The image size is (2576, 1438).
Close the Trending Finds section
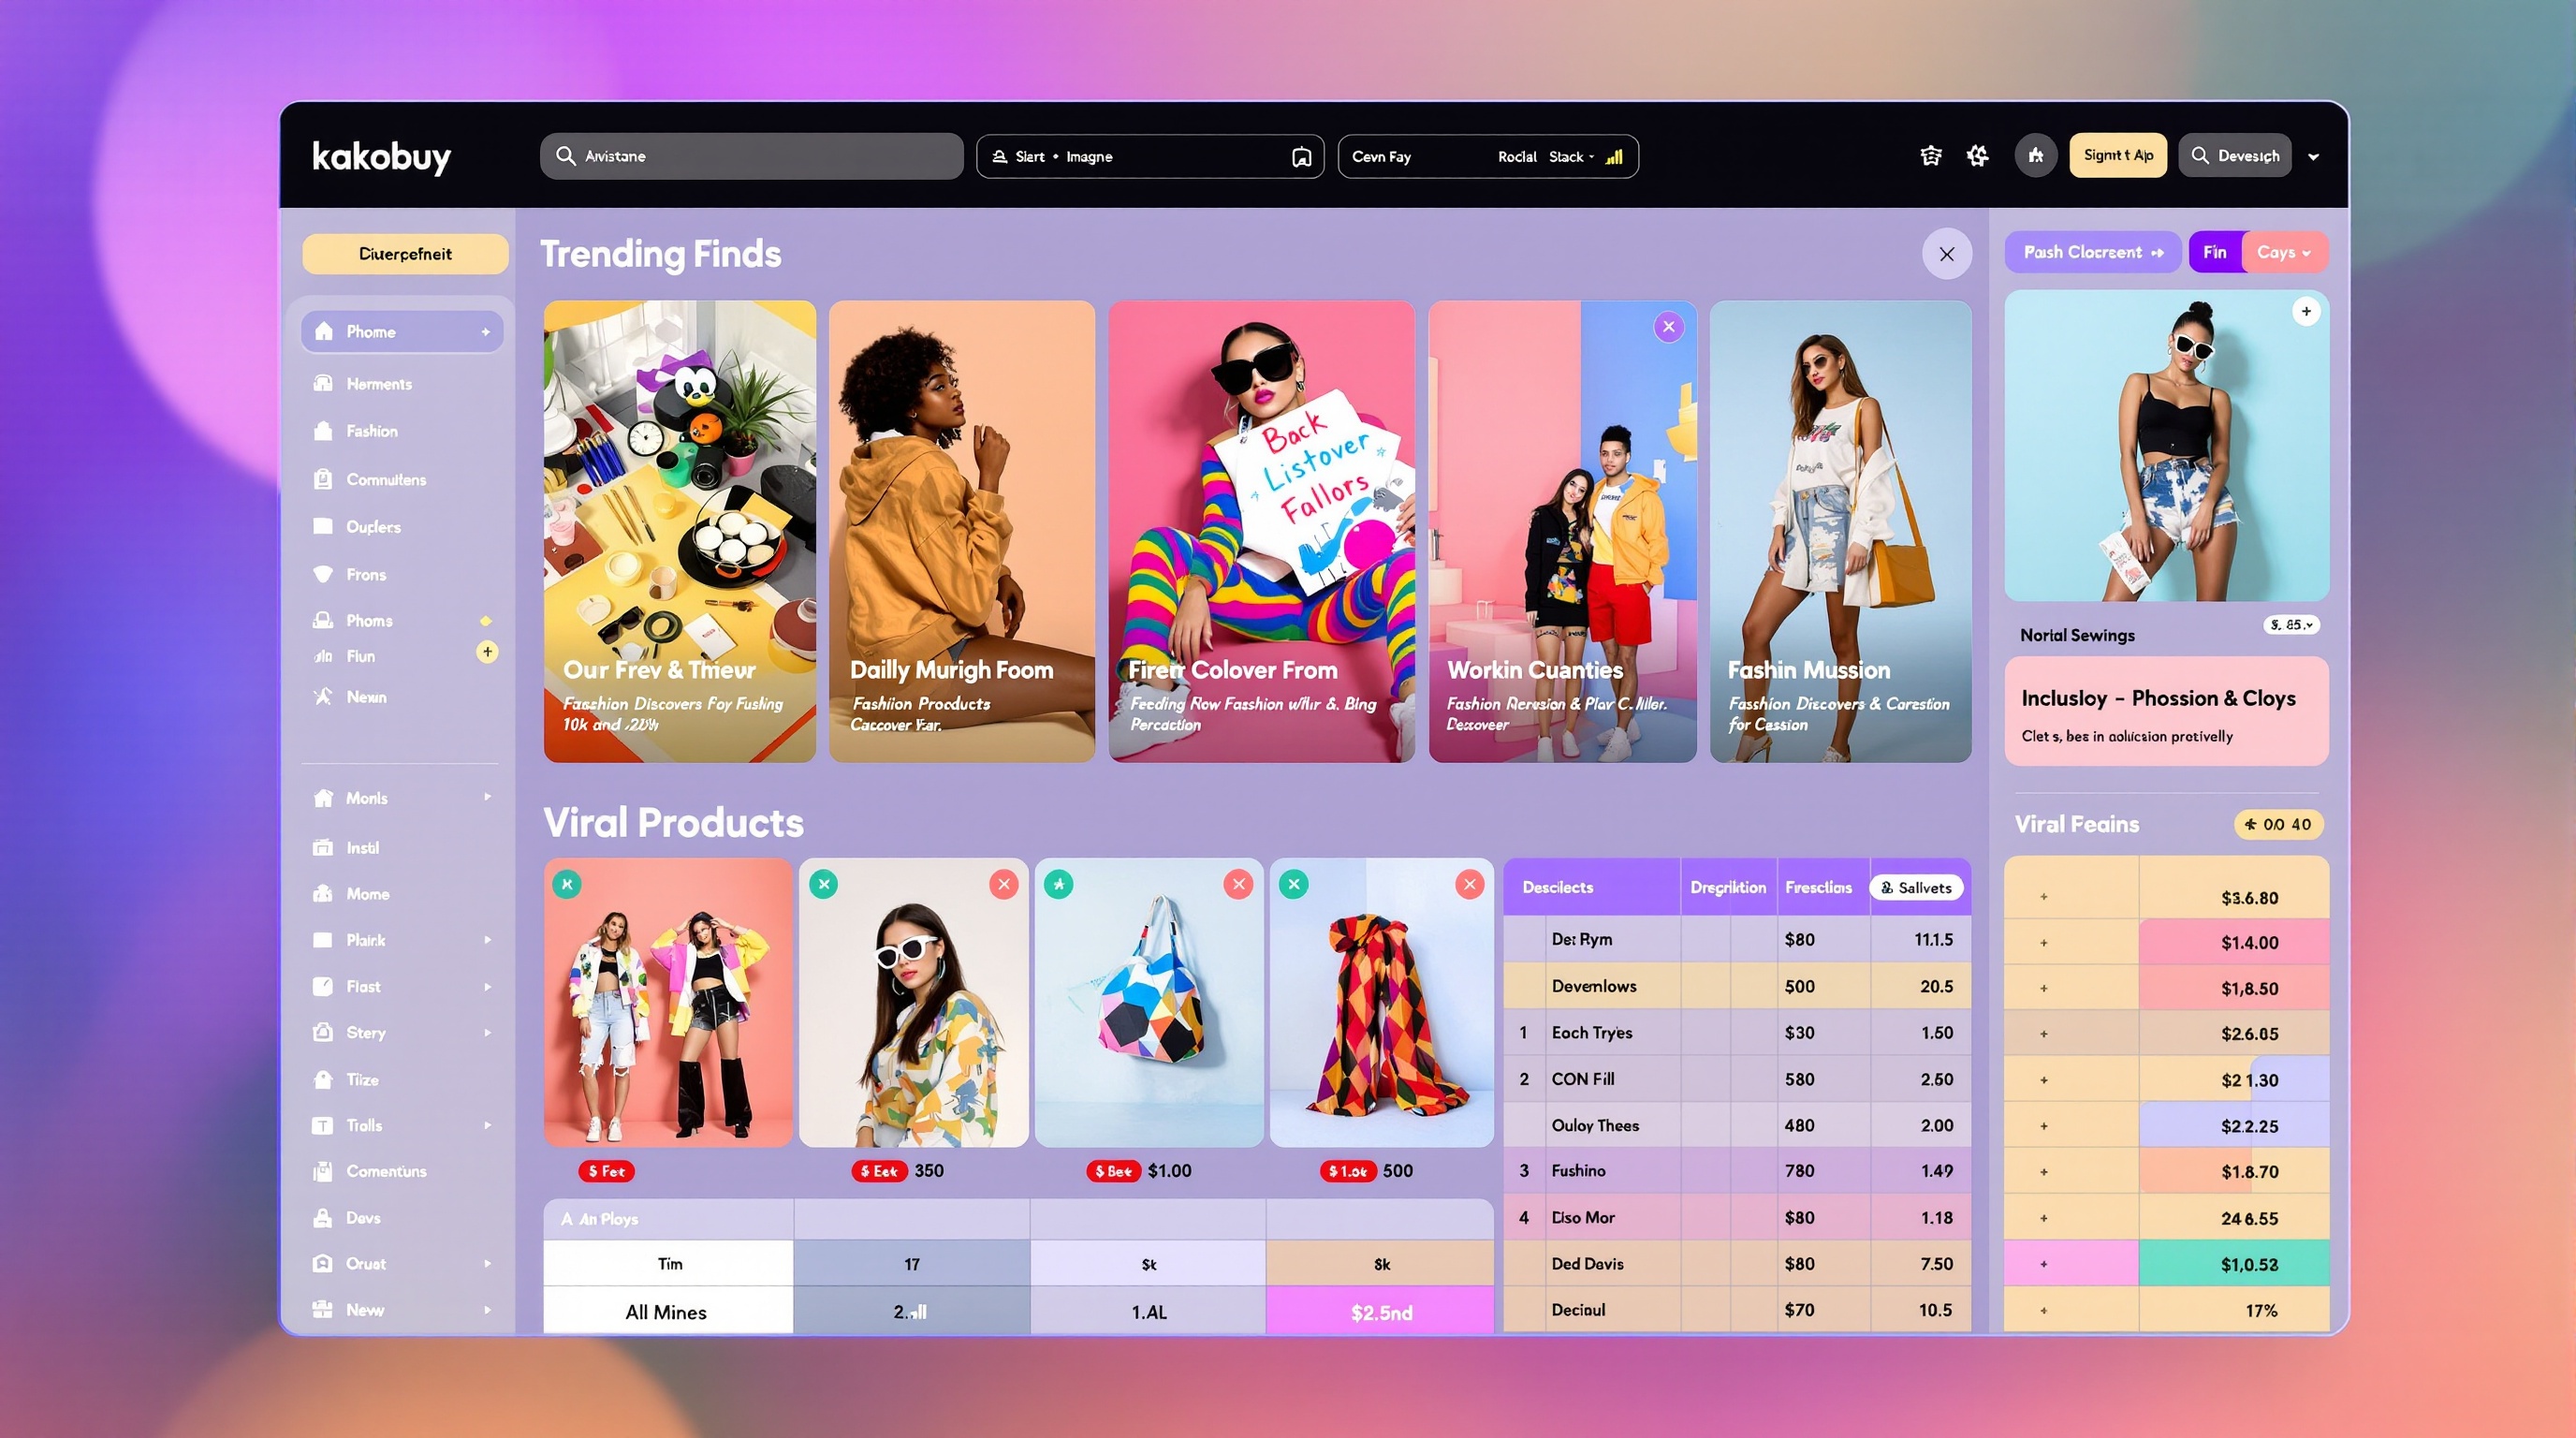[1947, 254]
